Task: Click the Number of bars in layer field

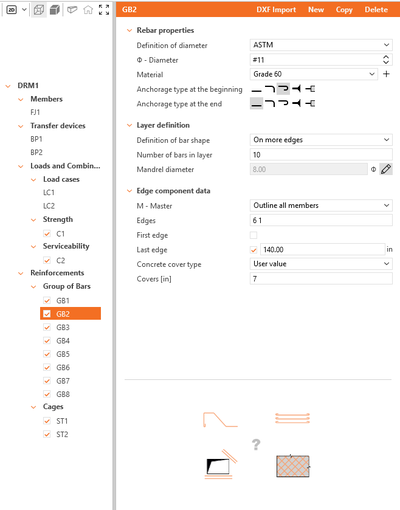Action: pos(321,155)
